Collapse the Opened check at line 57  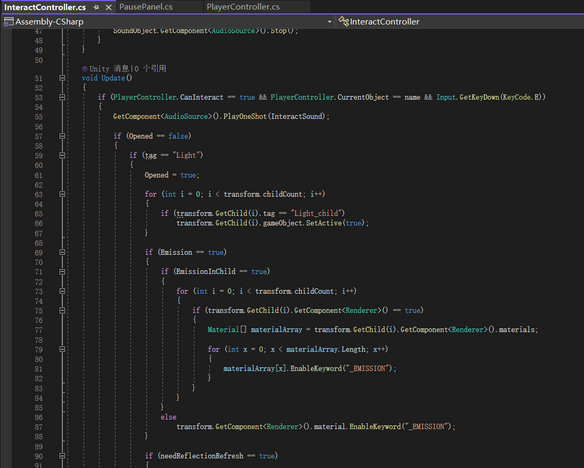pos(62,136)
